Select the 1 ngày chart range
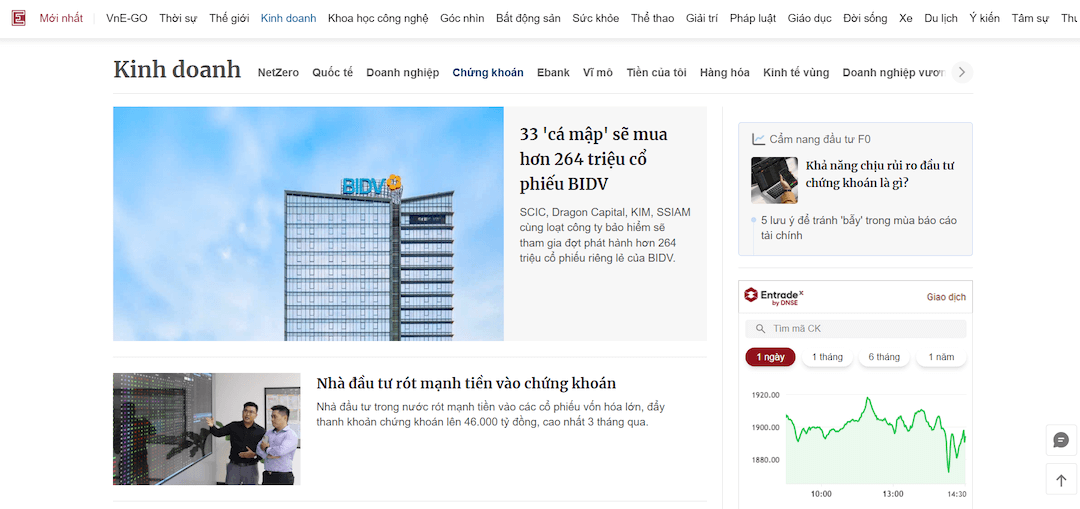The height and width of the screenshot is (509, 1080). [x=770, y=357]
